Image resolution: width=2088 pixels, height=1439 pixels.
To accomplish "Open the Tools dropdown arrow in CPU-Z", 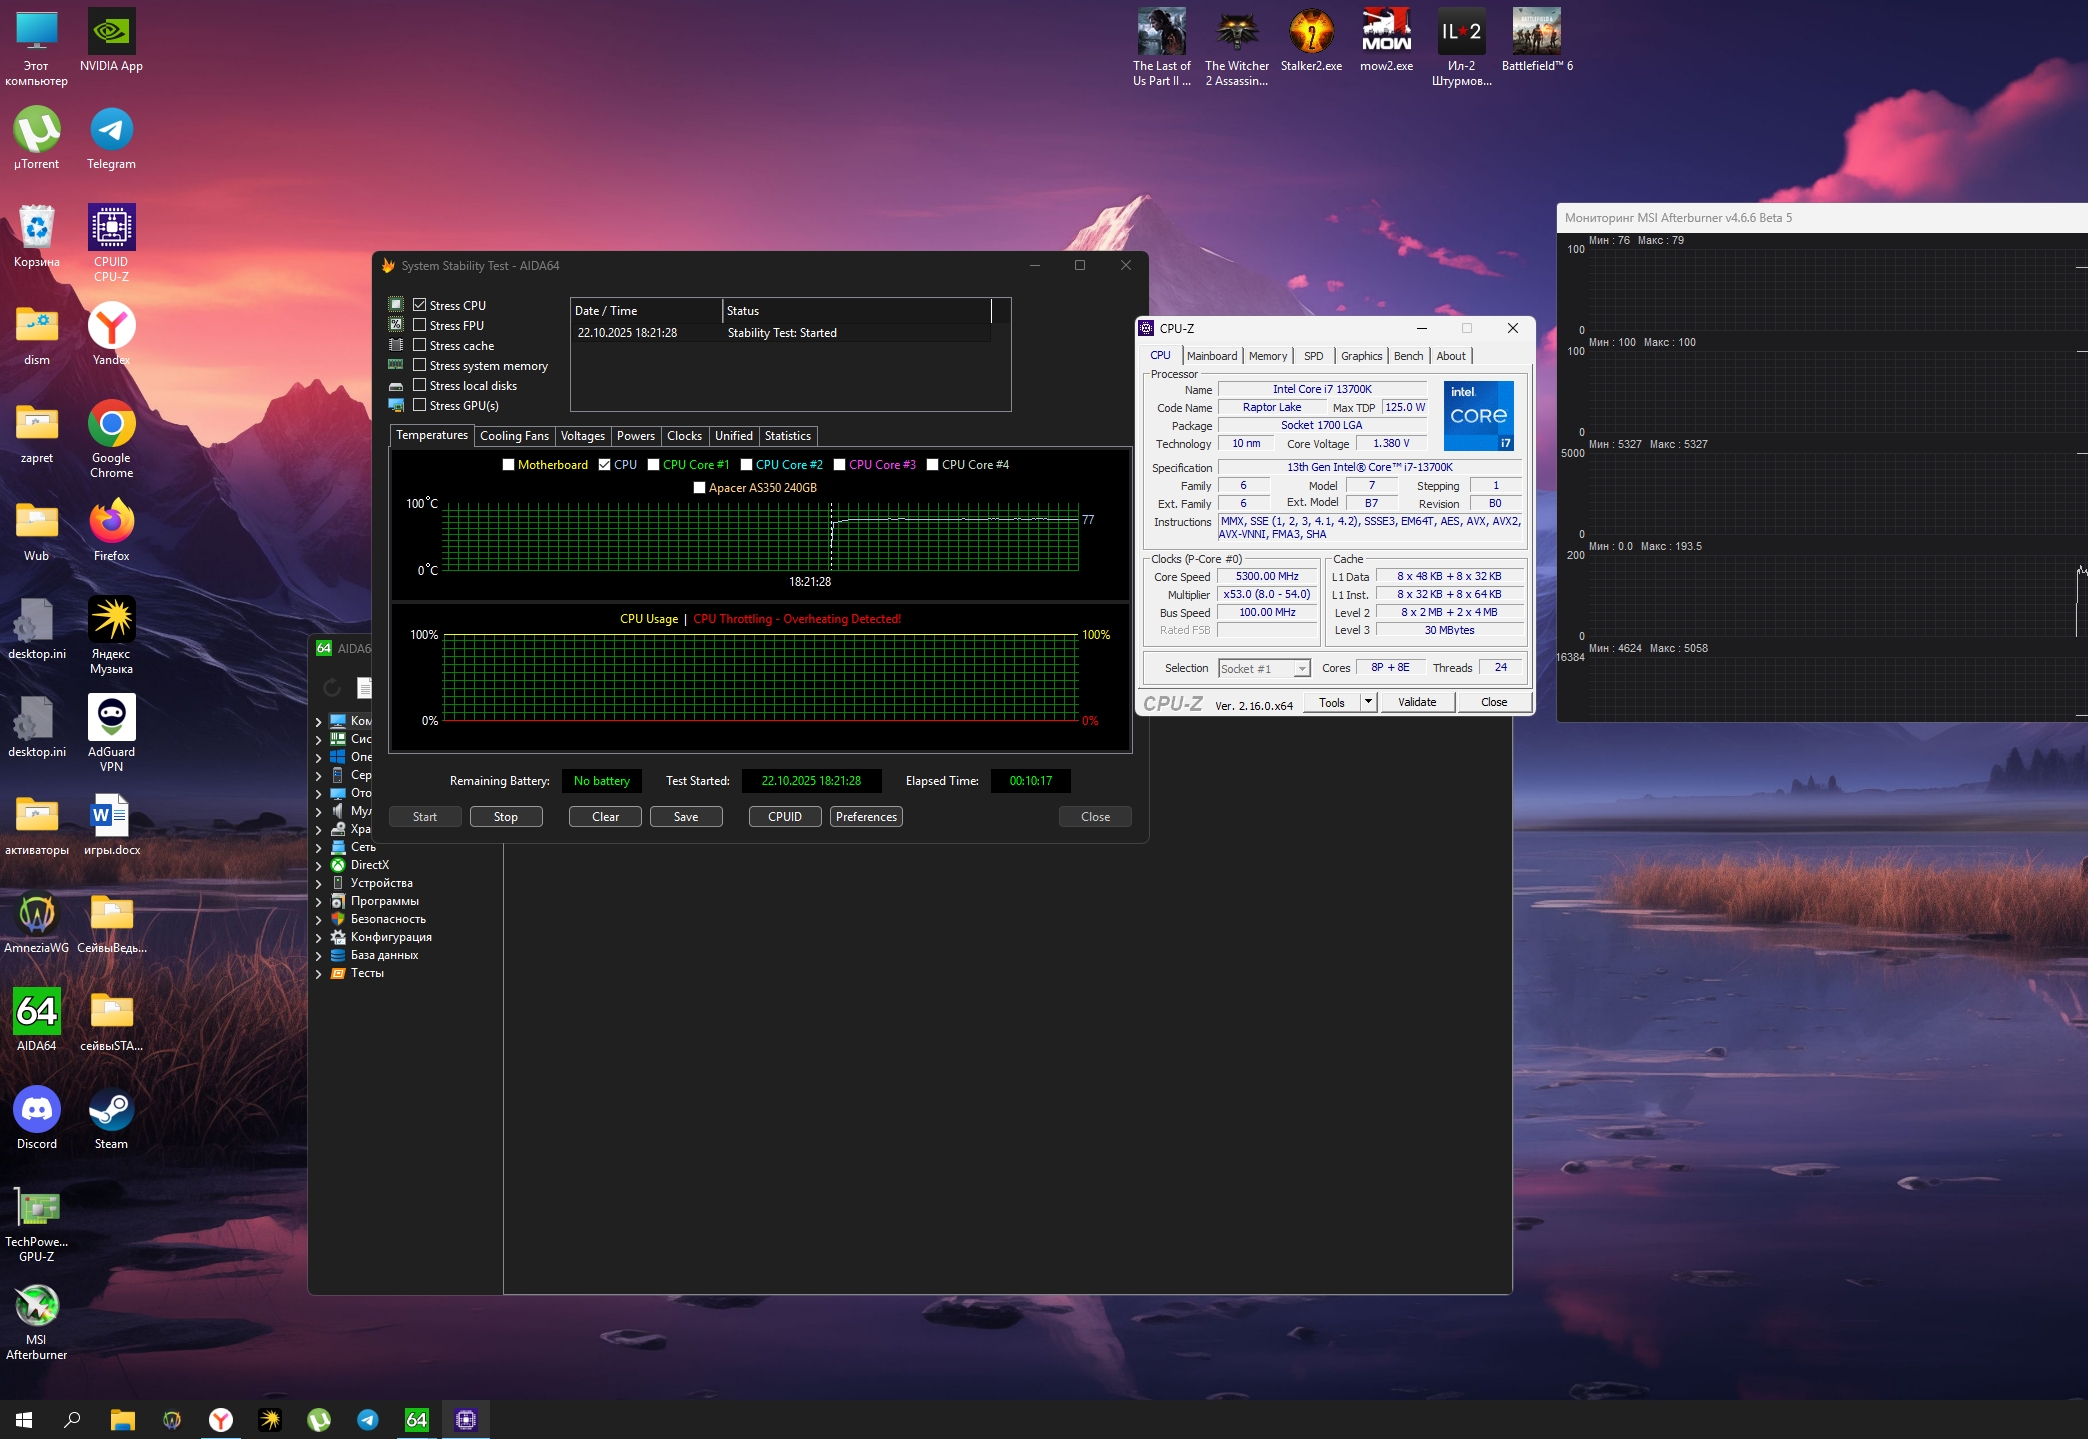I will pyautogui.click(x=1368, y=702).
